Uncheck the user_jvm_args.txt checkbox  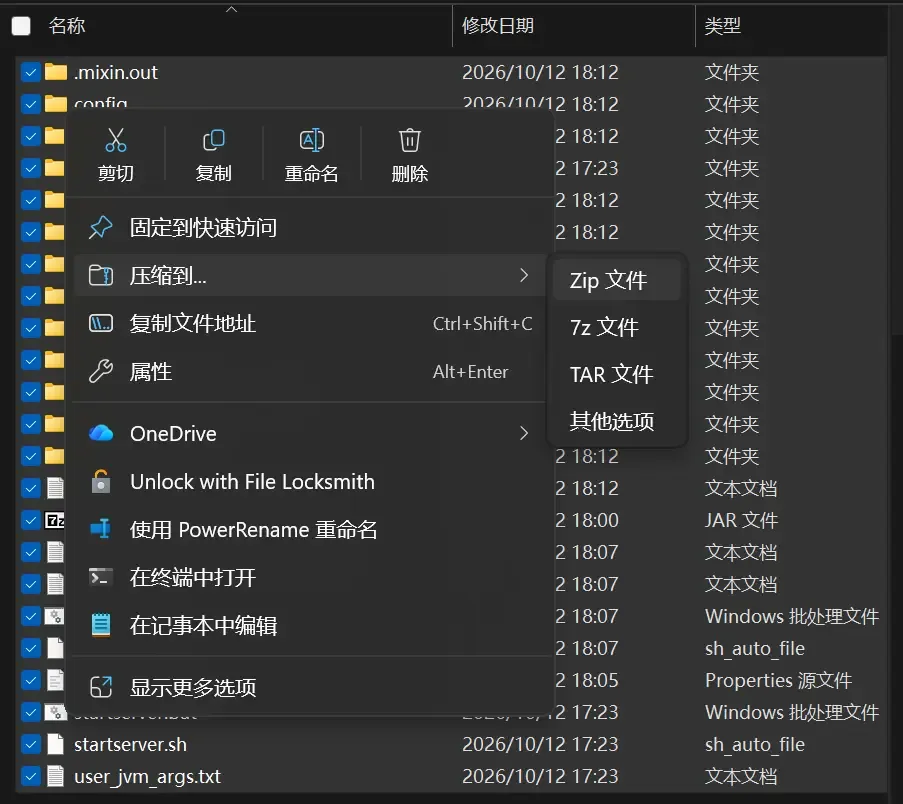tap(30, 776)
